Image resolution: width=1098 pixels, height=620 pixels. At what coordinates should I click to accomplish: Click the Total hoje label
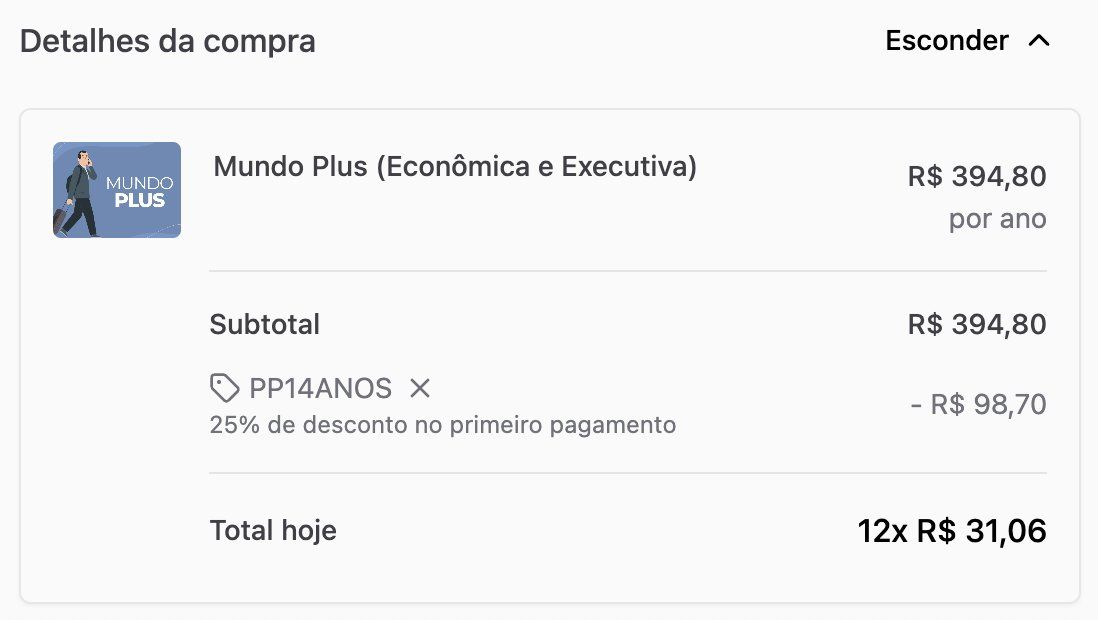(x=273, y=530)
